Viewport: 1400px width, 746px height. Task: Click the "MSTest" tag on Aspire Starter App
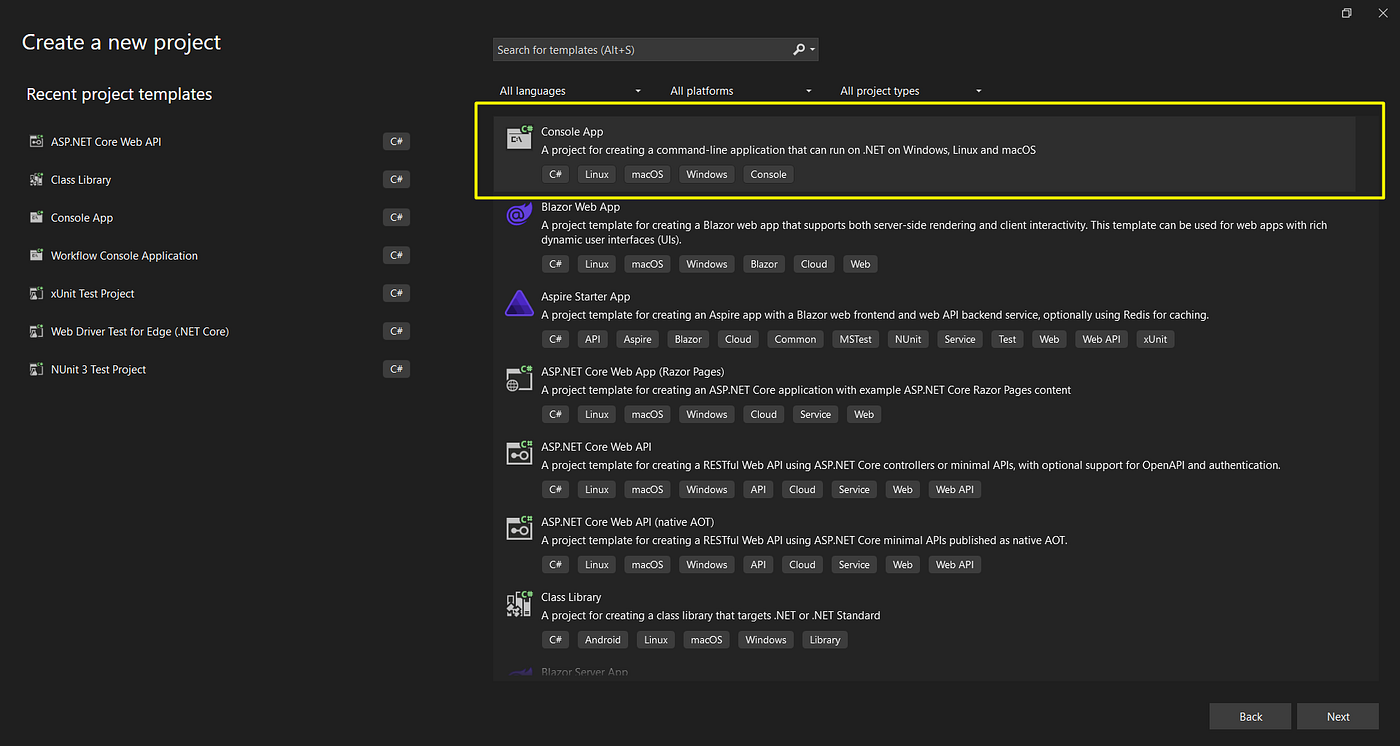click(856, 339)
